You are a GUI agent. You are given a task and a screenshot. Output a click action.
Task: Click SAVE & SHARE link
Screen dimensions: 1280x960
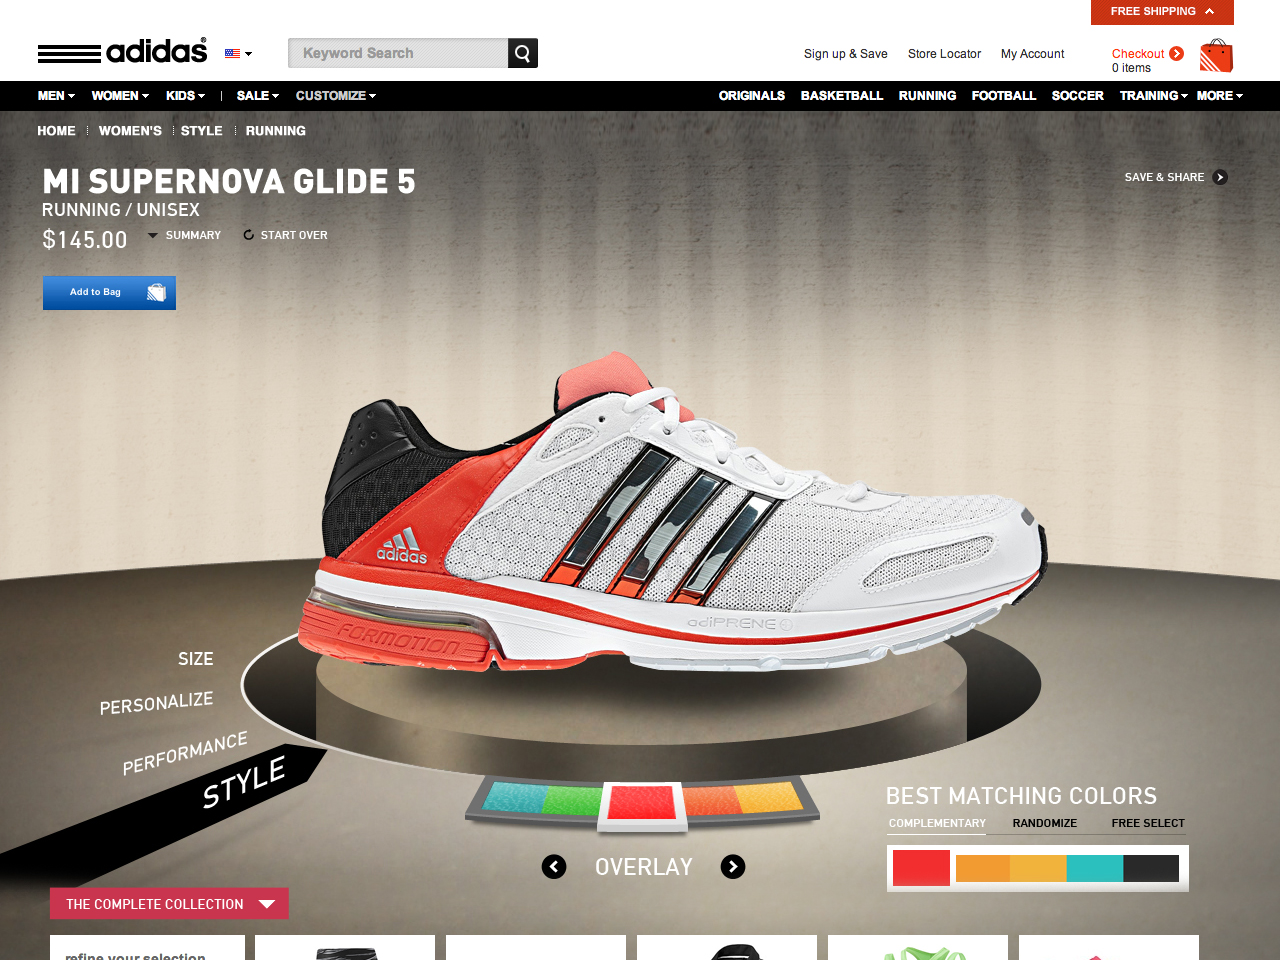pyautogui.click(x=1164, y=177)
